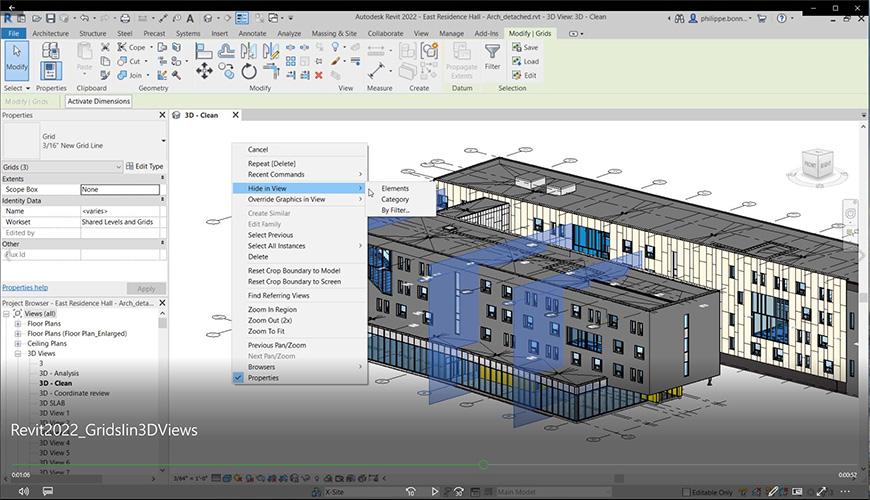870x500 pixels.
Task: Click the Edit Type button
Action: tap(144, 166)
